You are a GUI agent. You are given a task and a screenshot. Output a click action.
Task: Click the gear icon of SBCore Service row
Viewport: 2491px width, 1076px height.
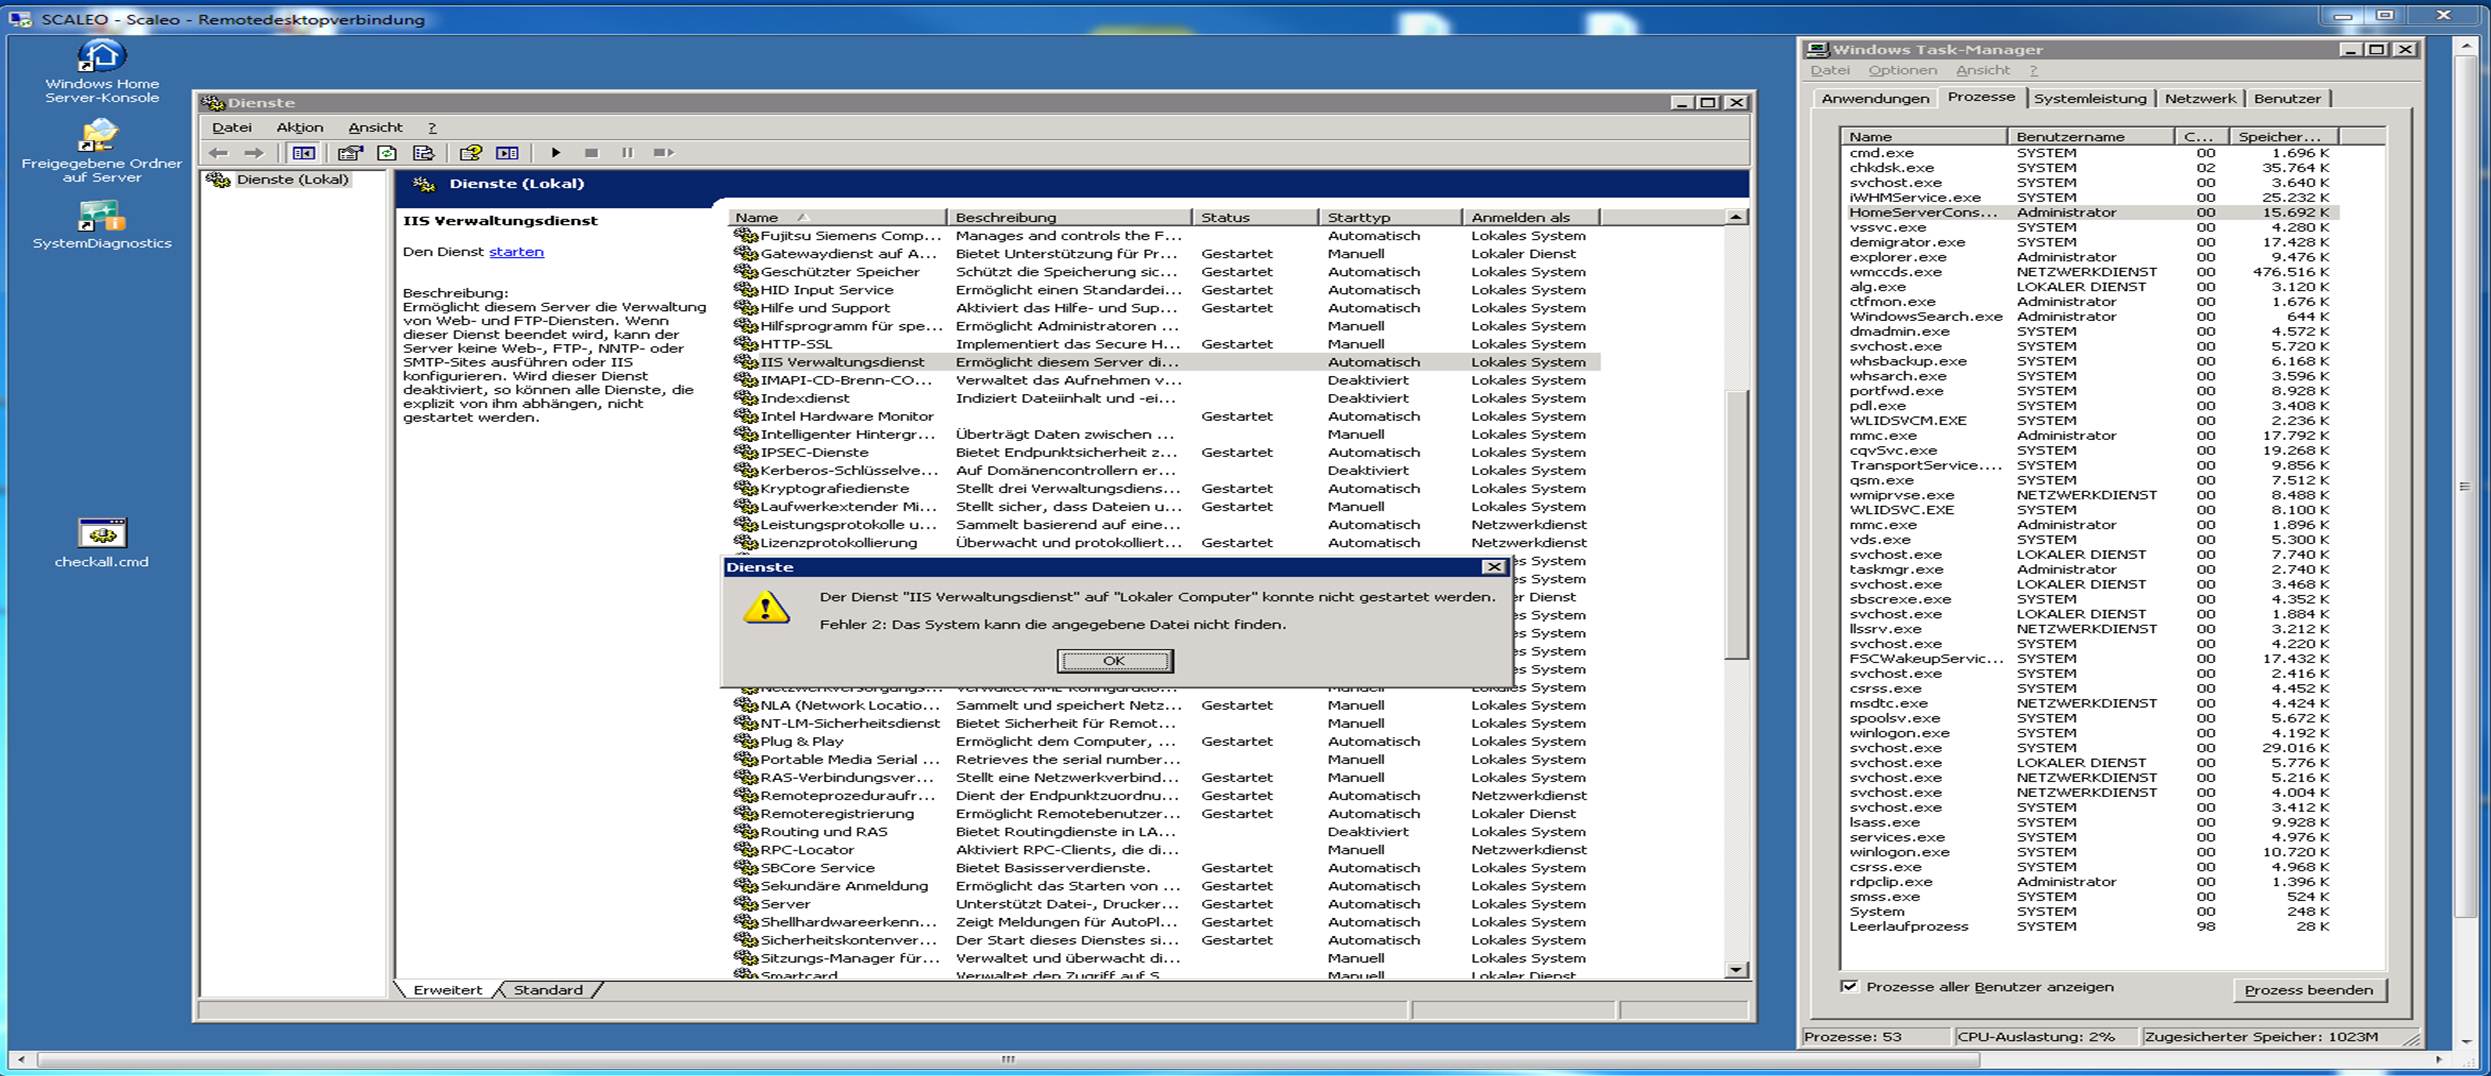pyautogui.click(x=745, y=868)
